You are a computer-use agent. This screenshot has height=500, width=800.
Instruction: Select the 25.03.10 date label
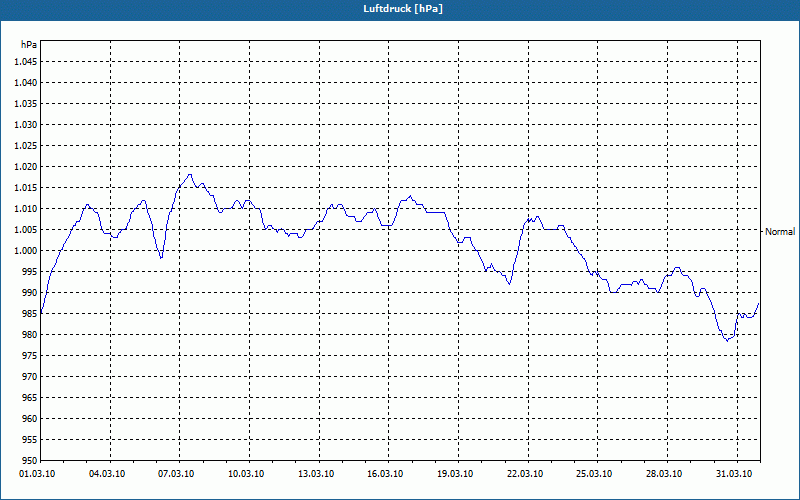point(594,474)
